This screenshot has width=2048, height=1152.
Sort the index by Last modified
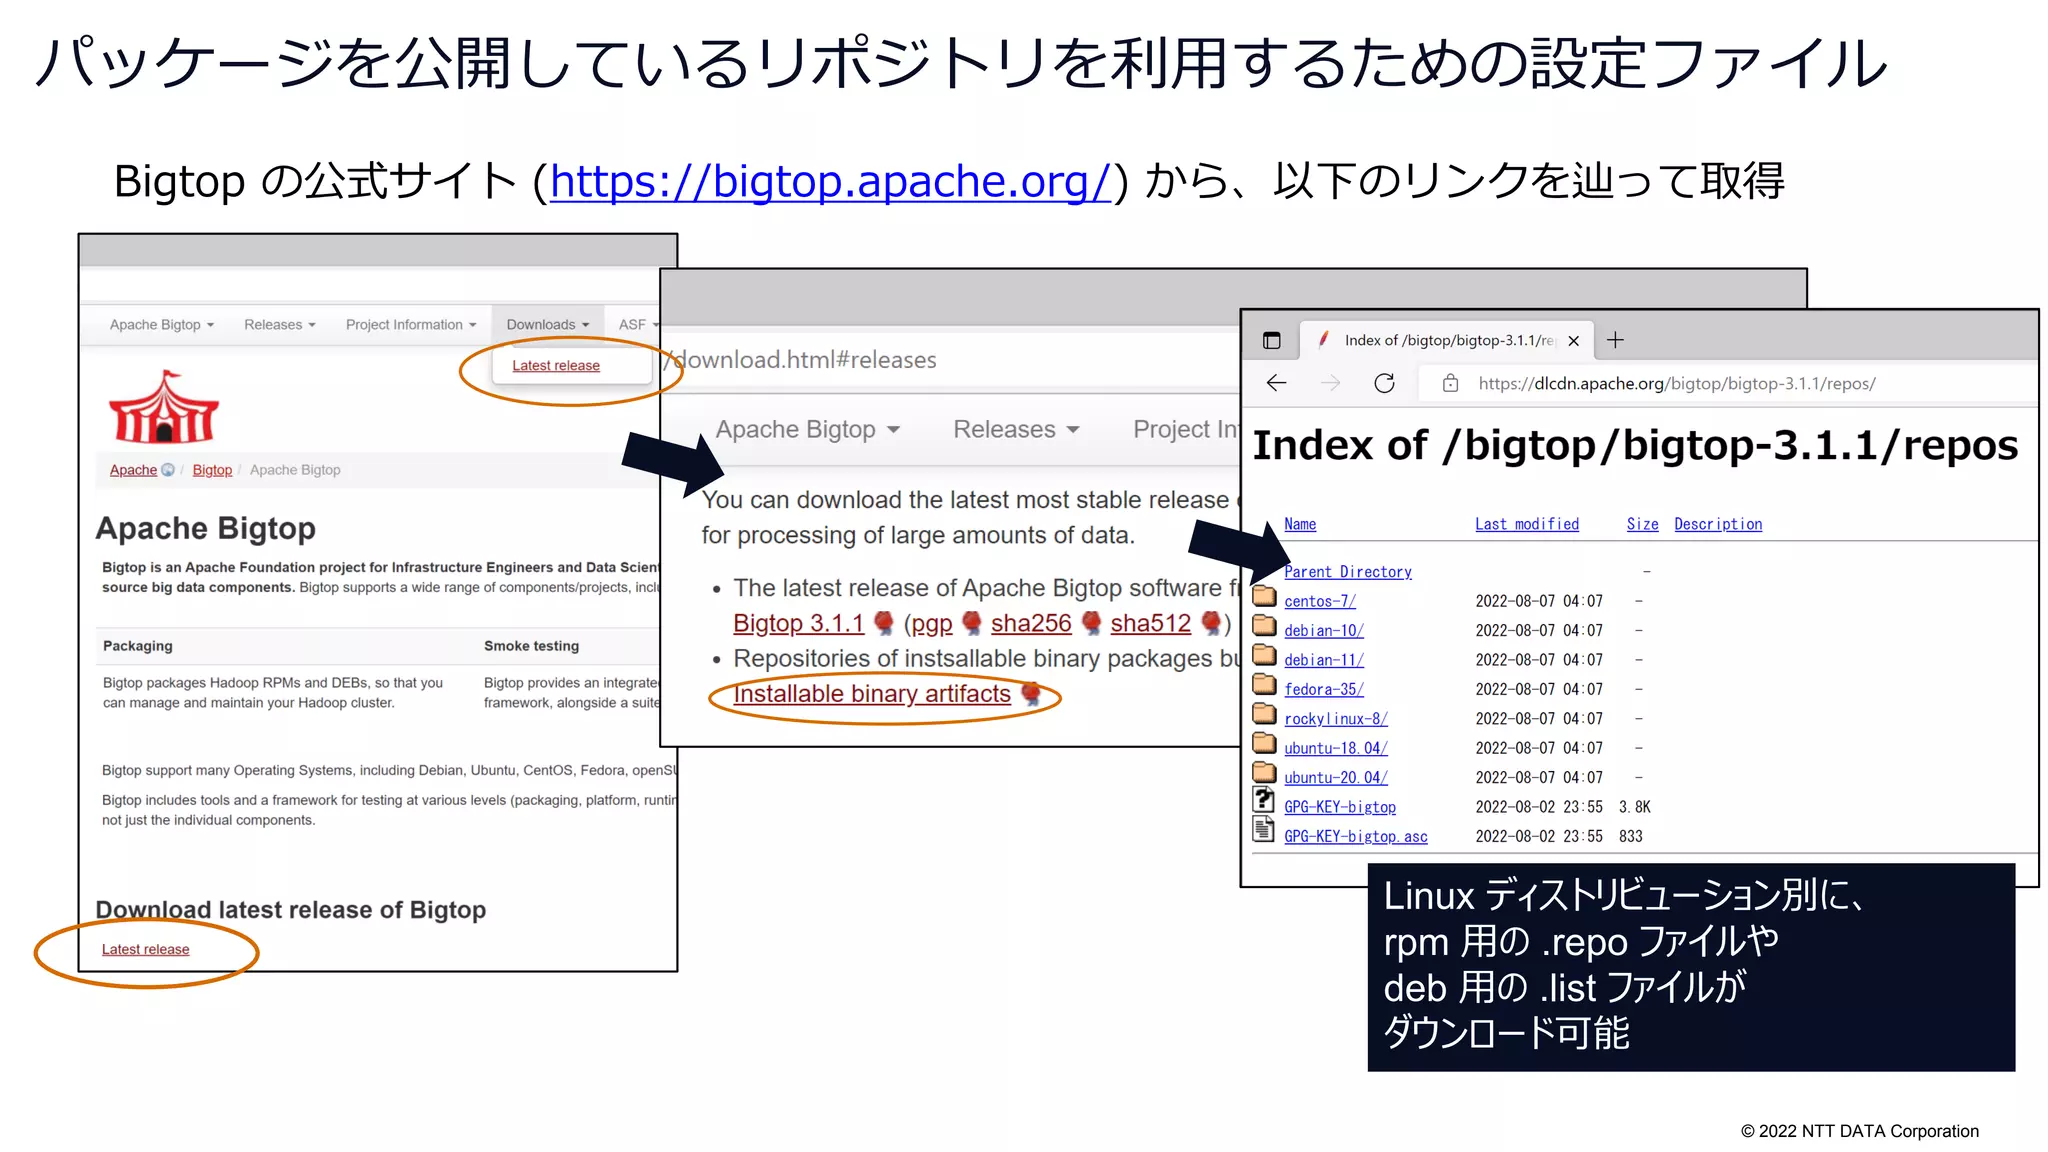[x=1527, y=524]
